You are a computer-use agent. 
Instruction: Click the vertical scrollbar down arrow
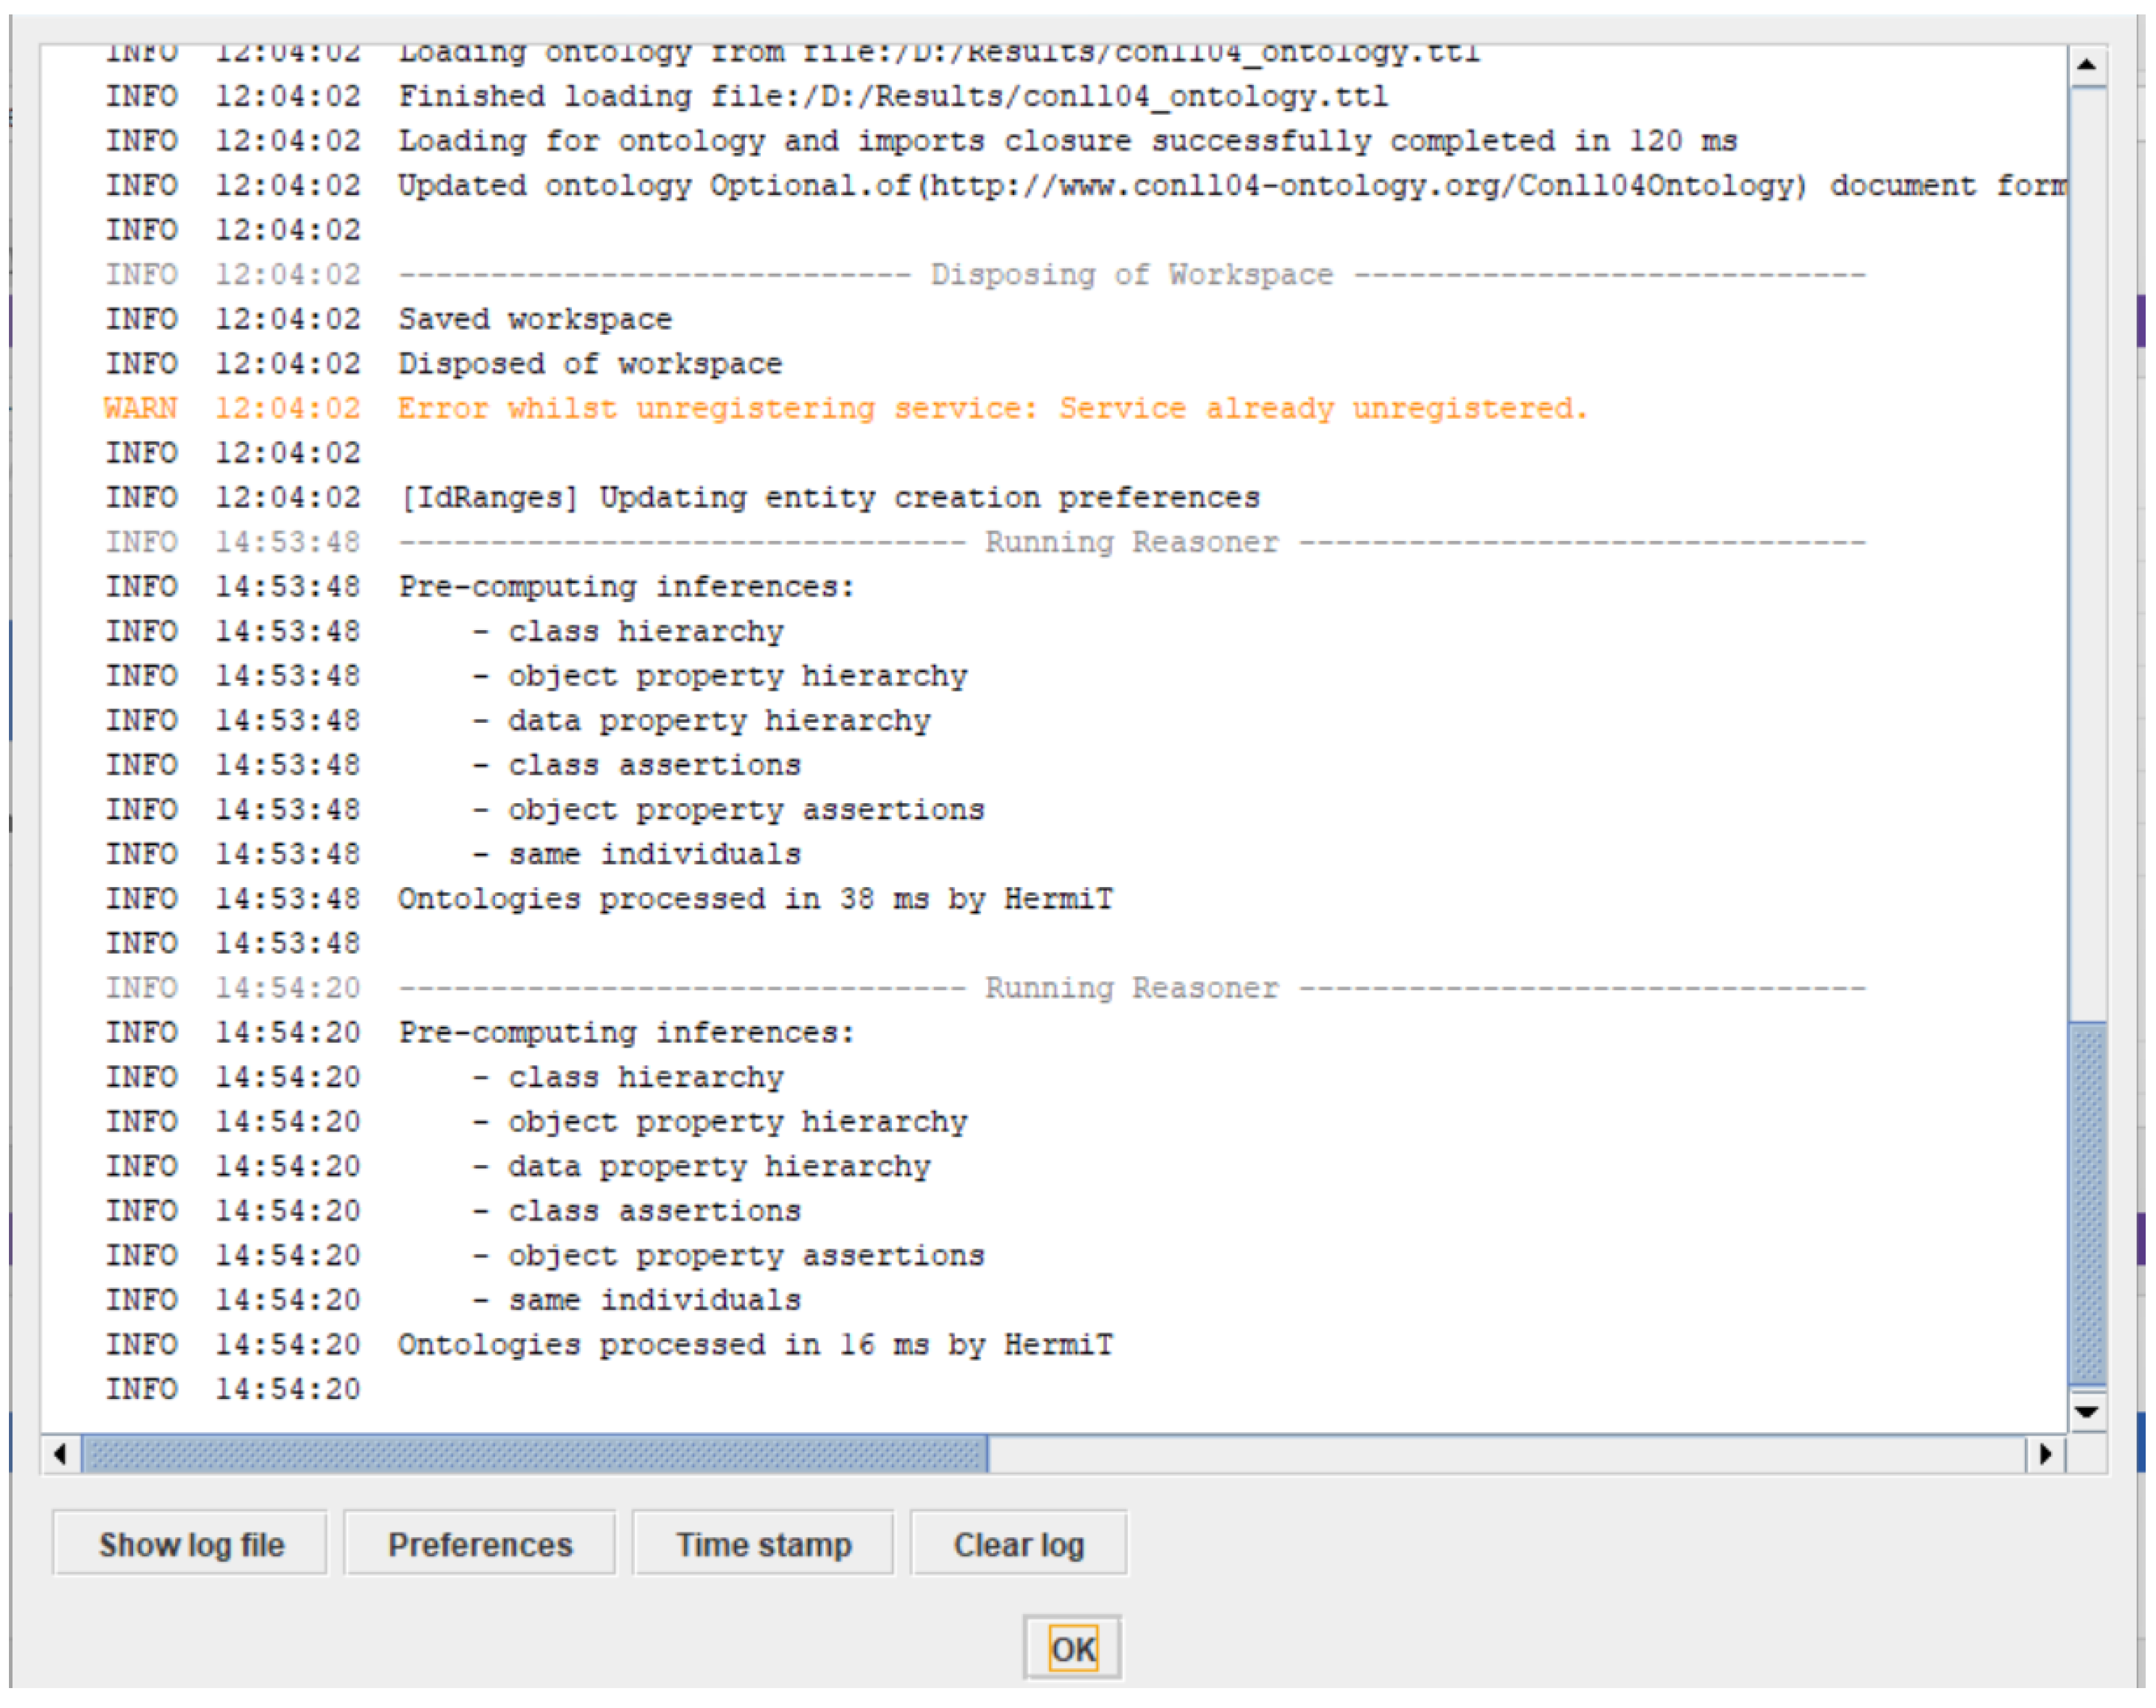click(2087, 1411)
